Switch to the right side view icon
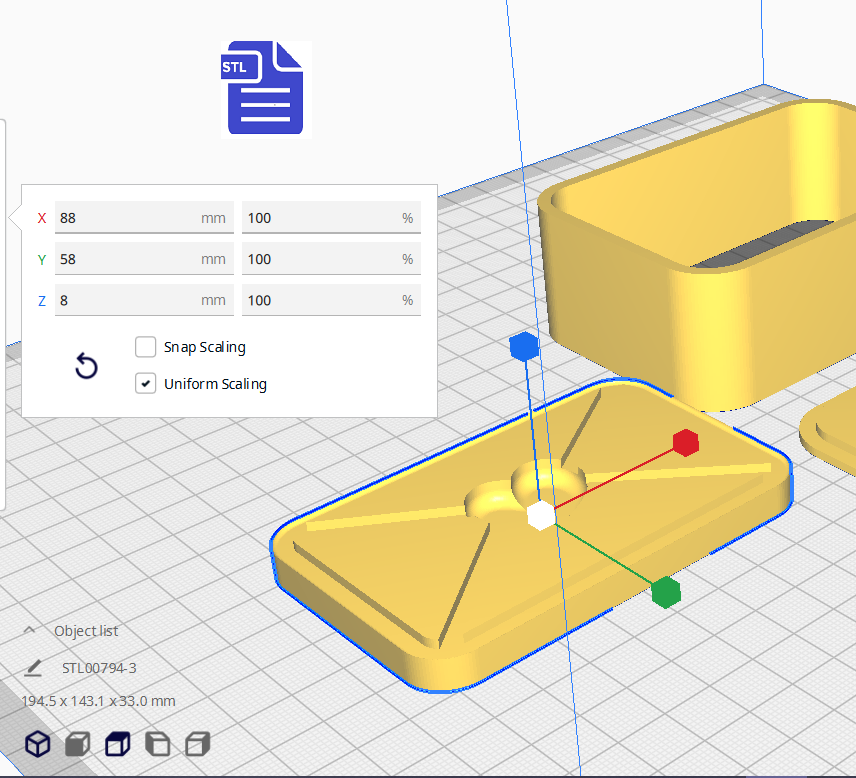This screenshot has height=778, width=856. click(198, 744)
